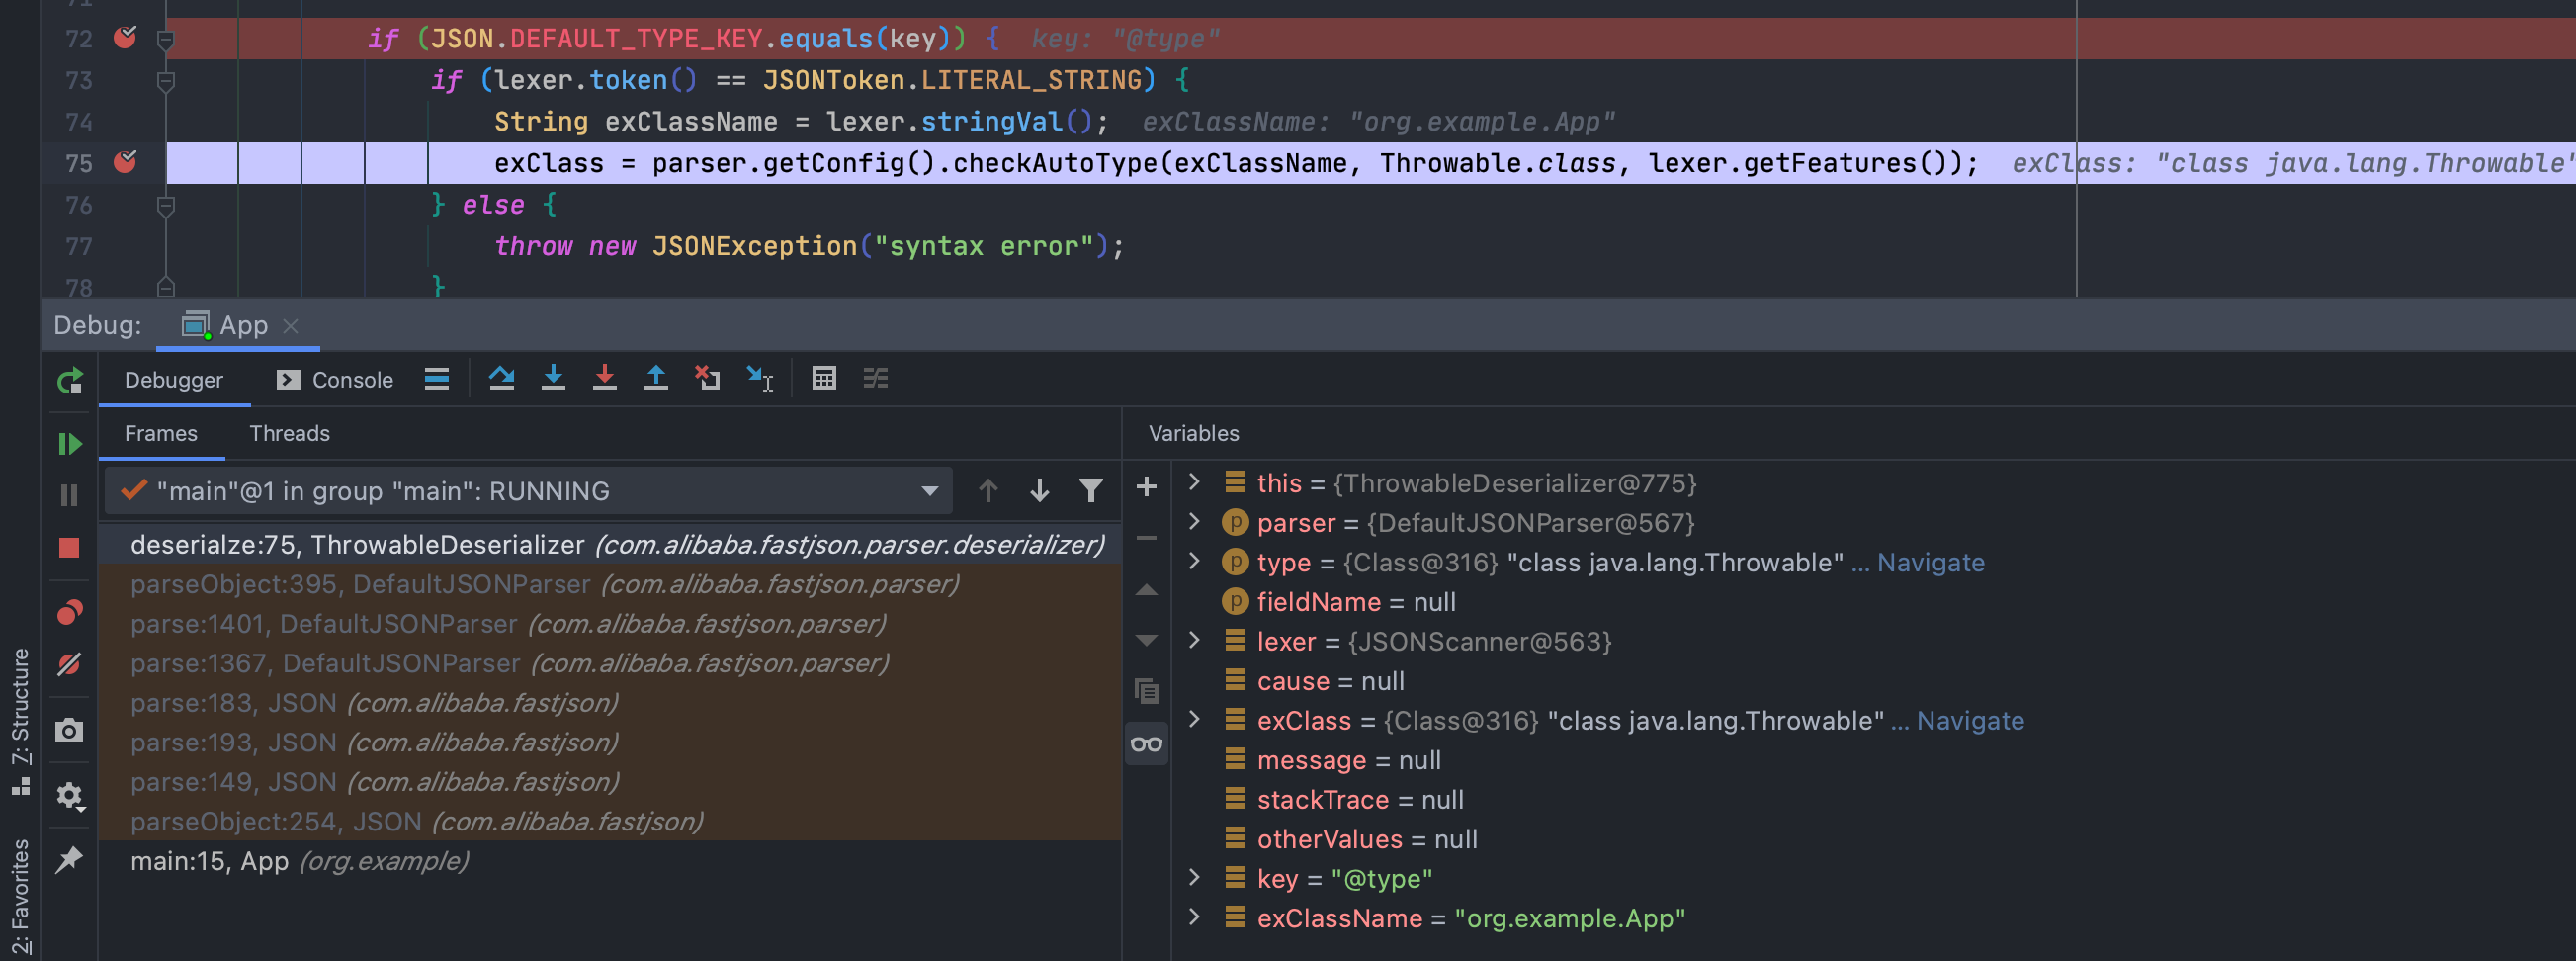Expand the exClassName variable node
2576x961 pixels.
[1194, 918]
